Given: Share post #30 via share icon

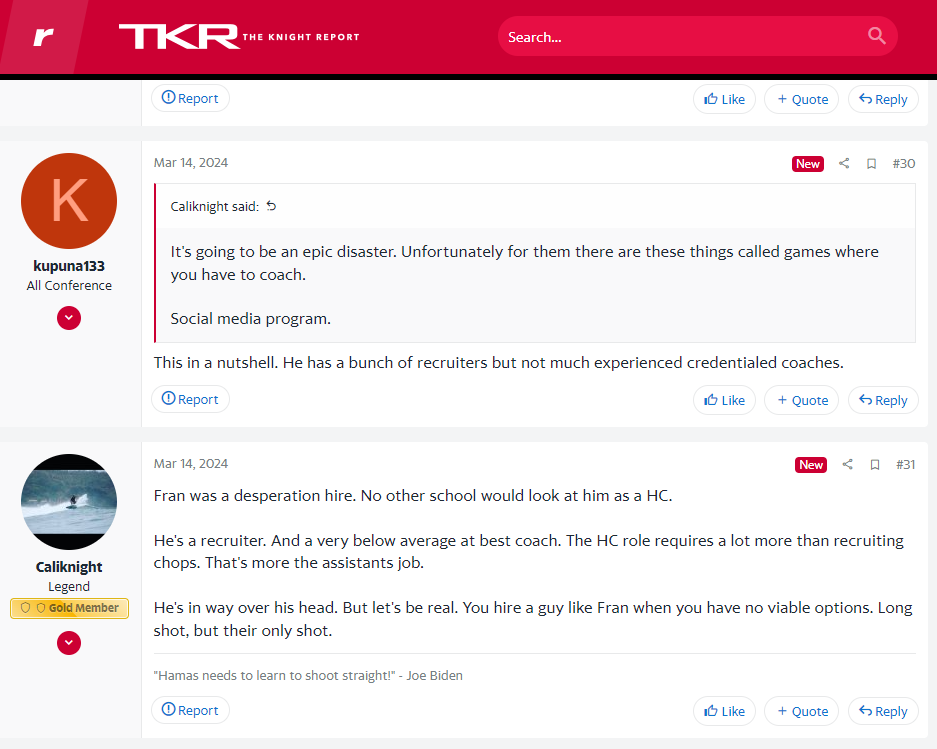Looking at the screenshot, I should 844,164.
